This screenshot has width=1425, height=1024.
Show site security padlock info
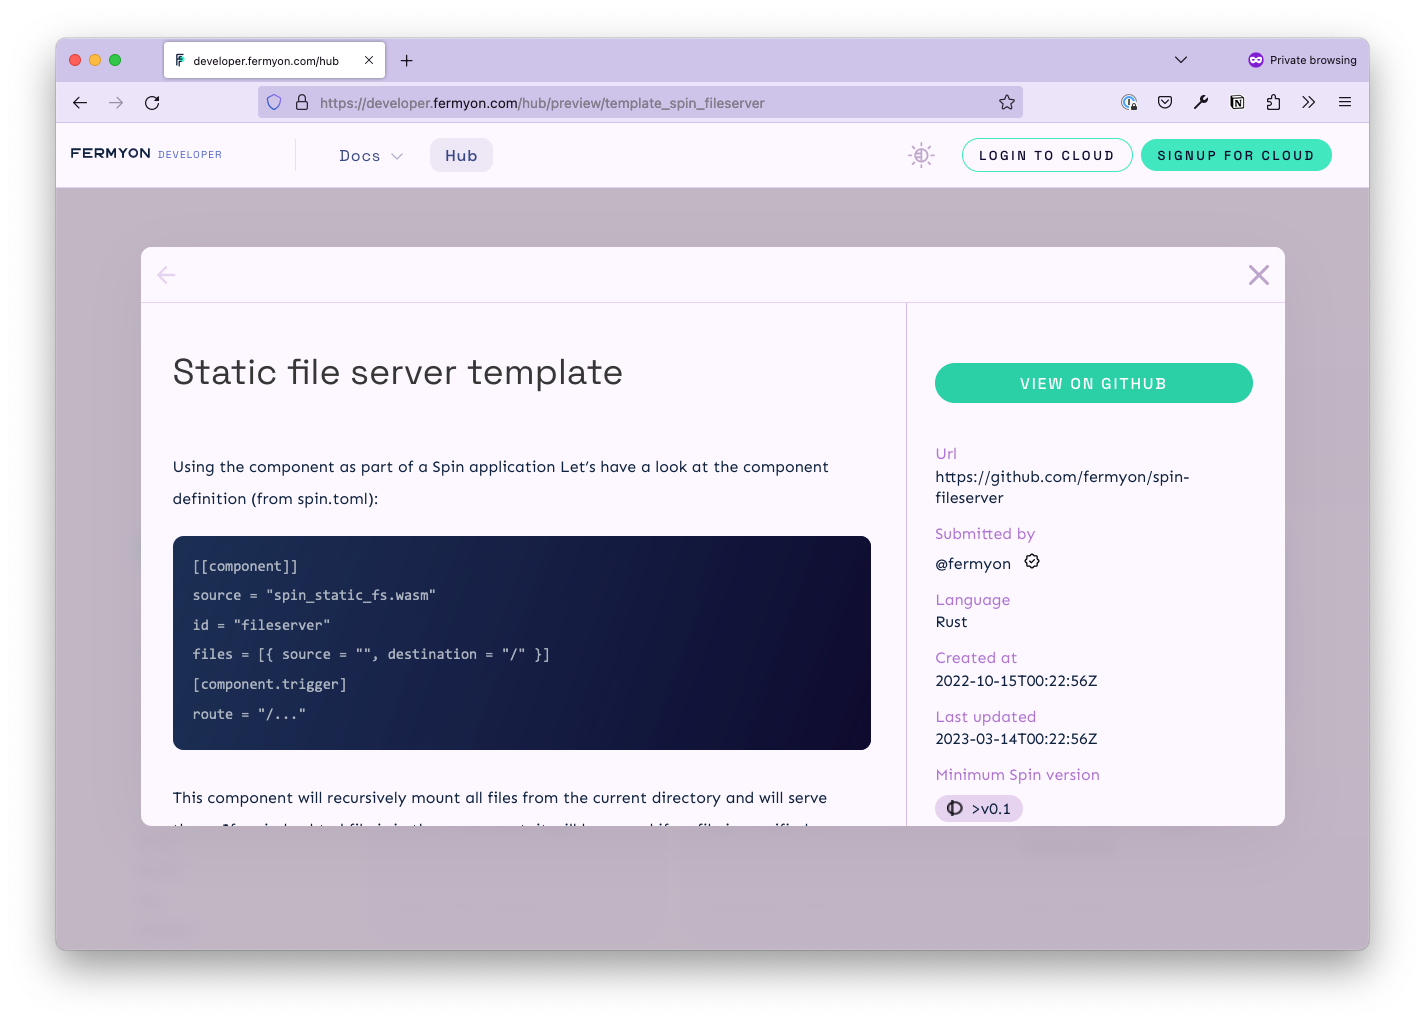point(302,102)
